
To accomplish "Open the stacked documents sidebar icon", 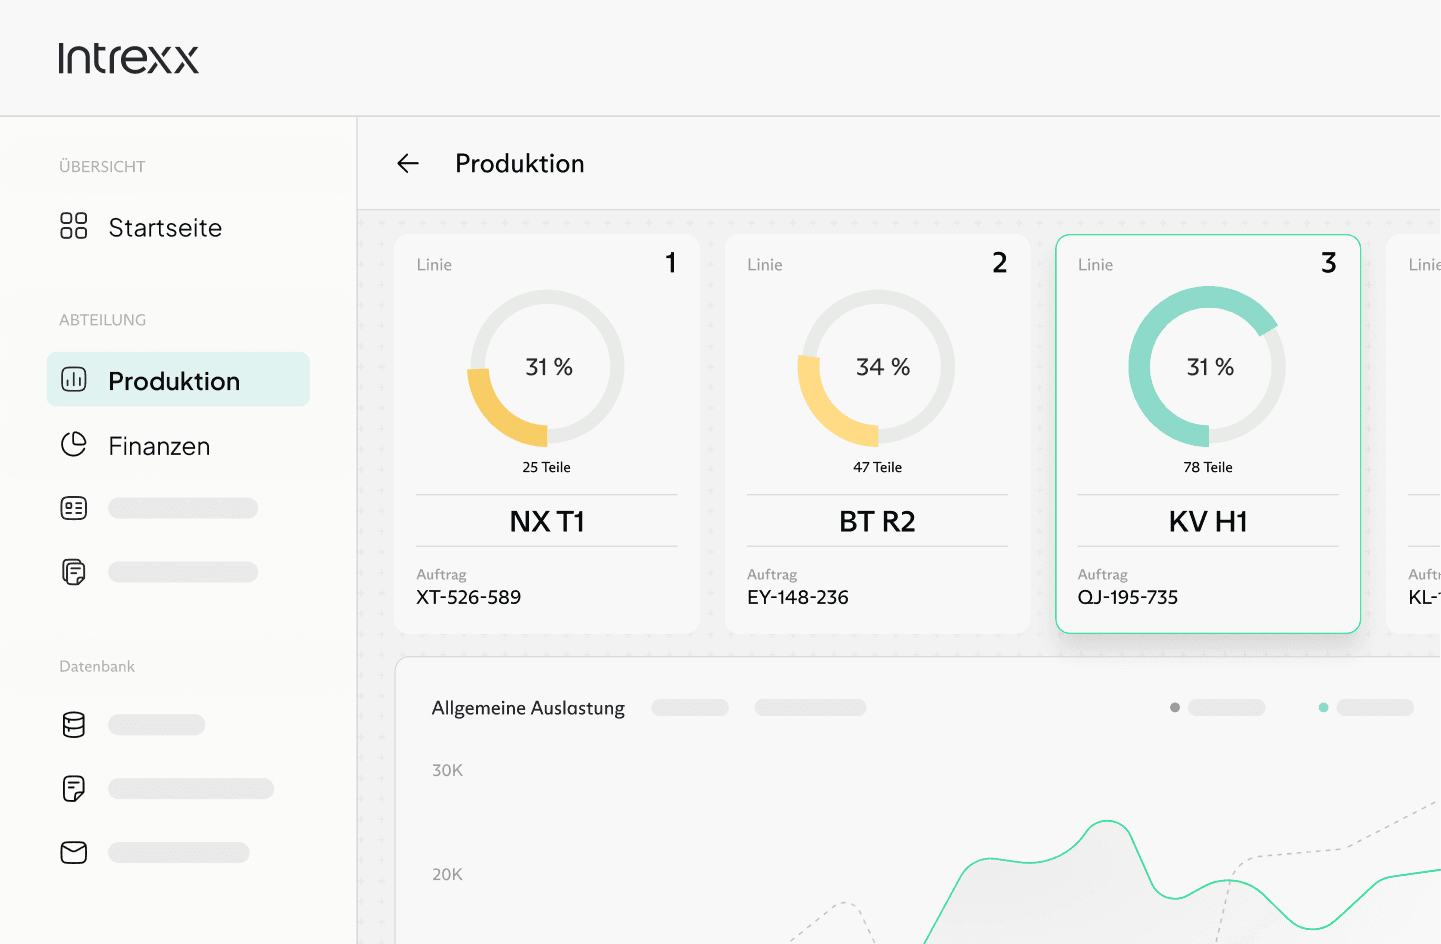I will coord(74,572).
